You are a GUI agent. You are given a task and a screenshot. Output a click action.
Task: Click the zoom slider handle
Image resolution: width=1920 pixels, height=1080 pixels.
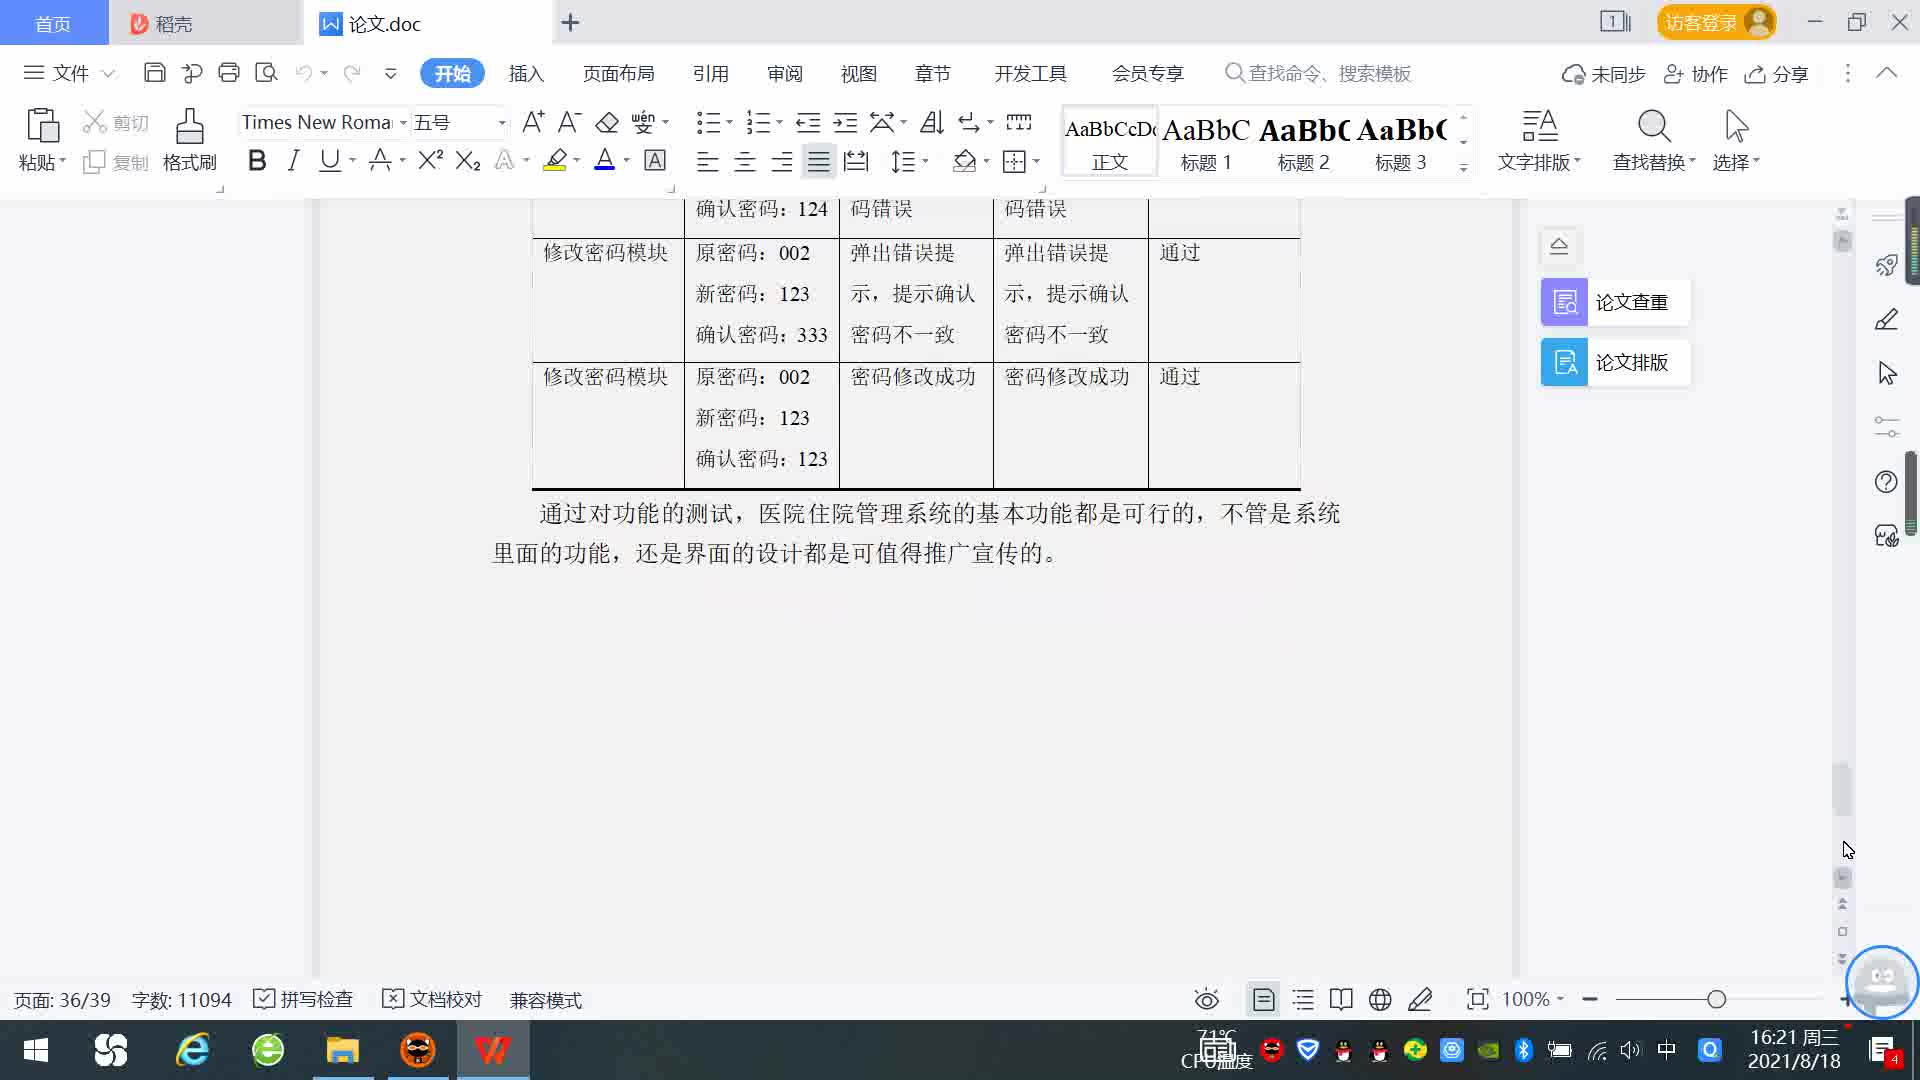point(1716,999)
